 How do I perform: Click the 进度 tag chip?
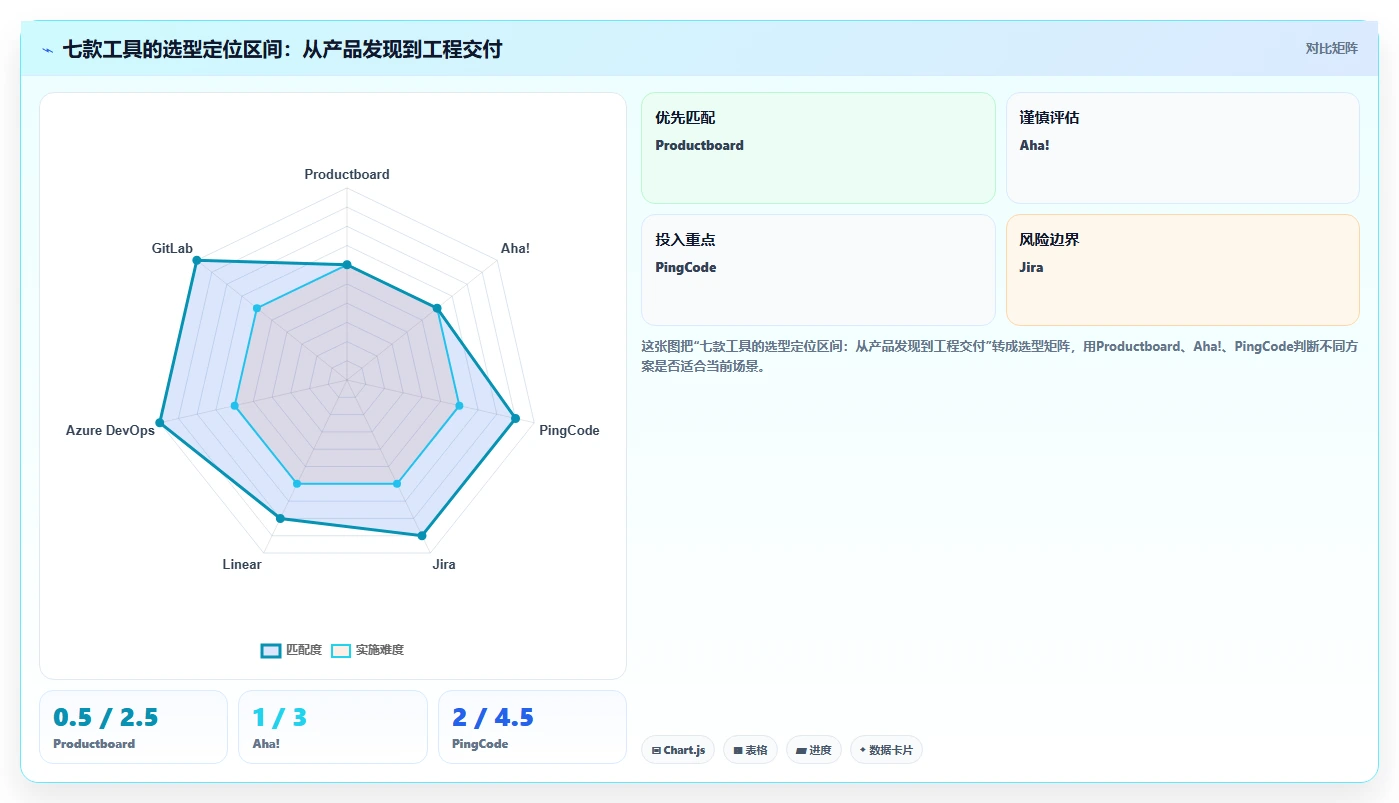tap(814, 750)
